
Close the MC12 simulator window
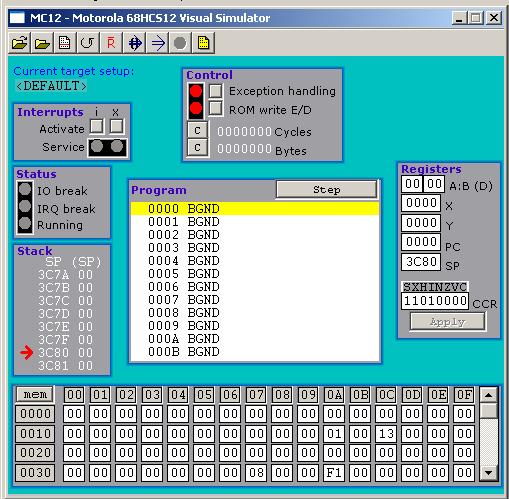click(494, 18)
